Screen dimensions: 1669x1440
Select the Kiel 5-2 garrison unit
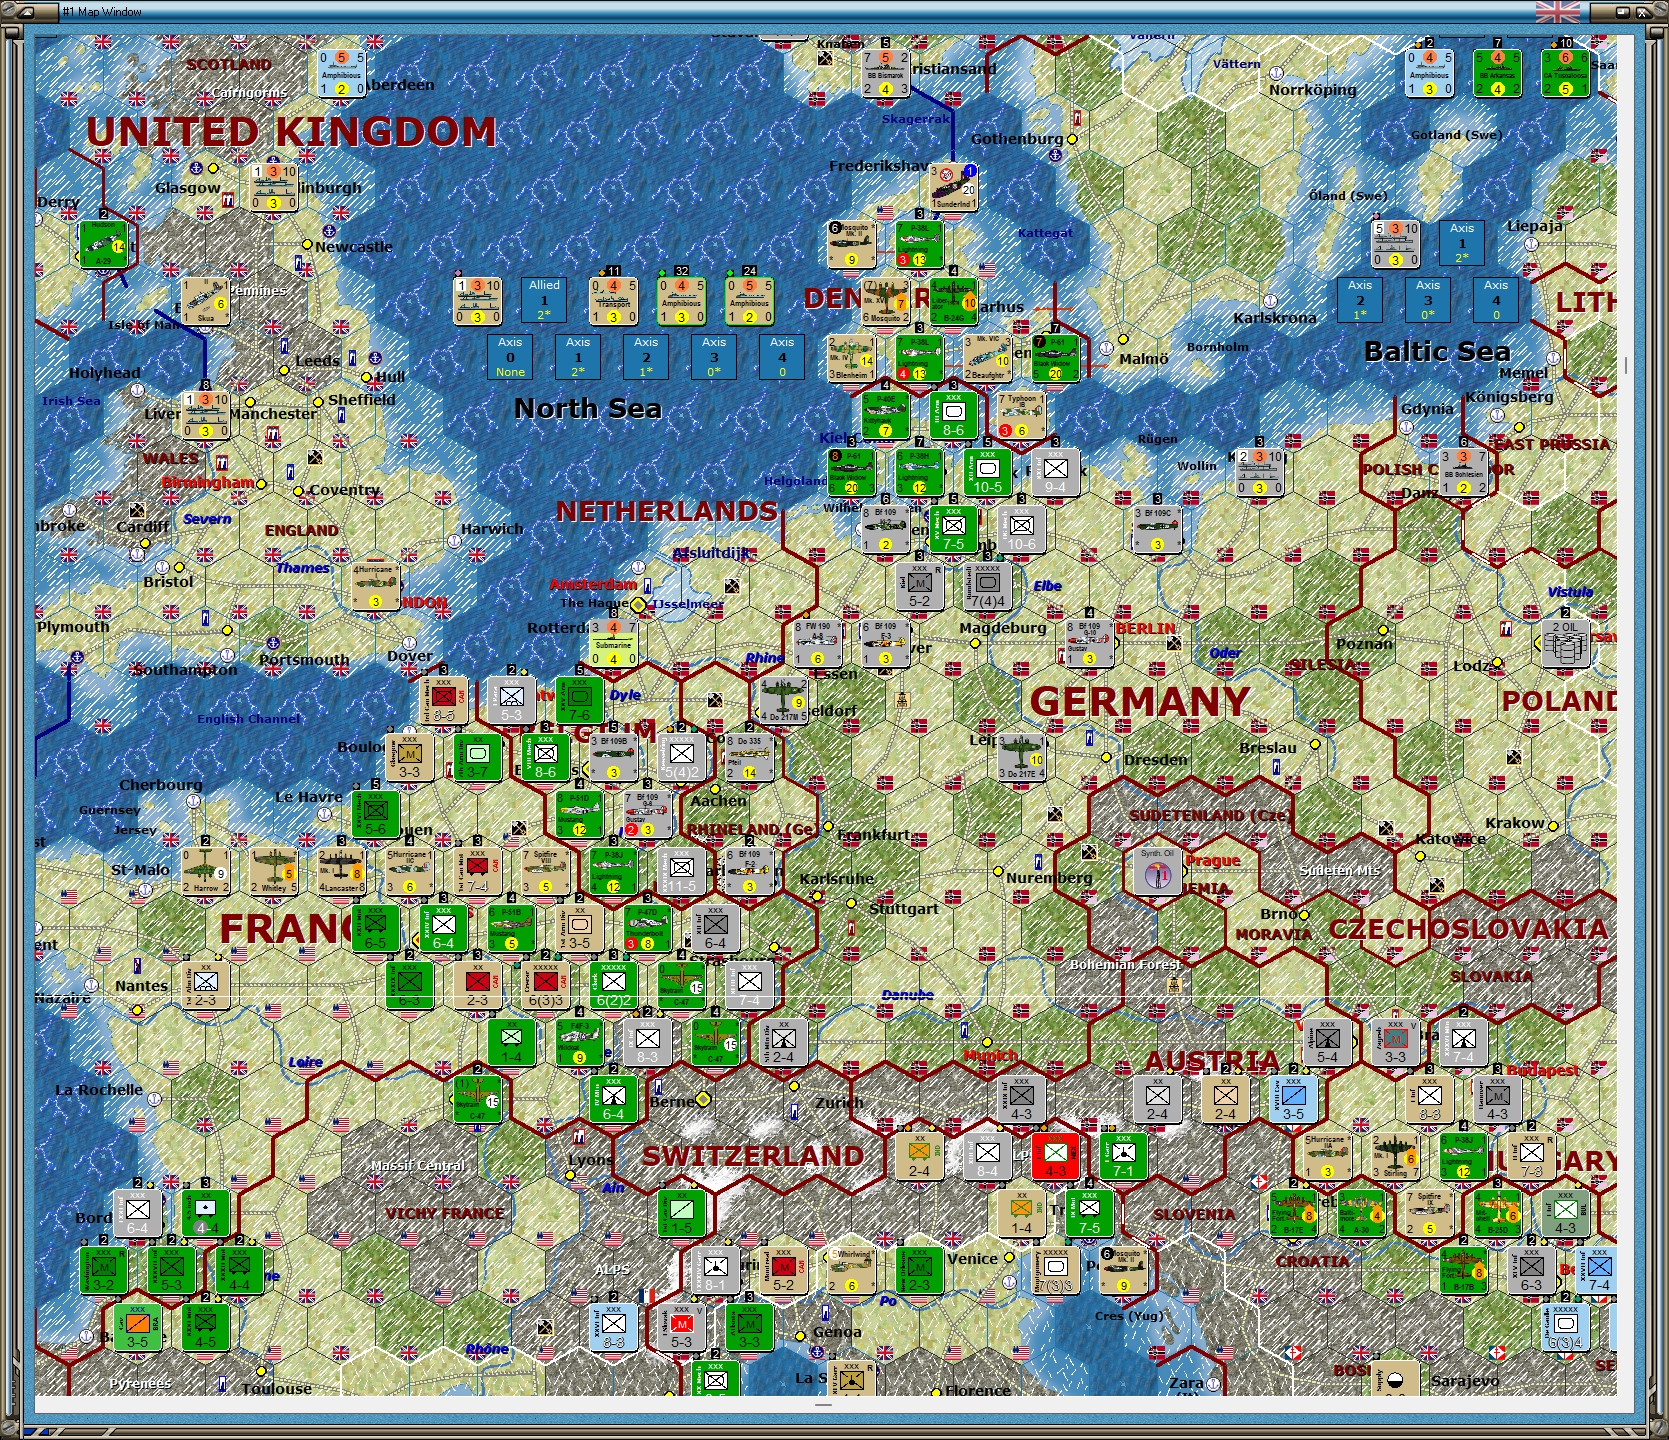tap(919, 586)
